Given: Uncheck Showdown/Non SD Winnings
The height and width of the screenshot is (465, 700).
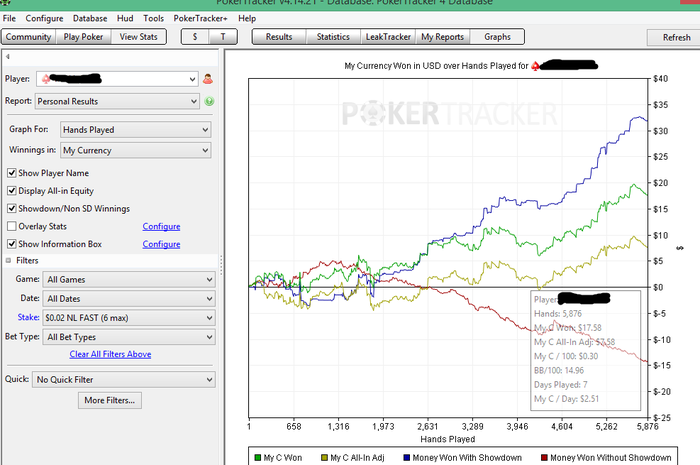Looking at the screenshot, I should point(12,208).
